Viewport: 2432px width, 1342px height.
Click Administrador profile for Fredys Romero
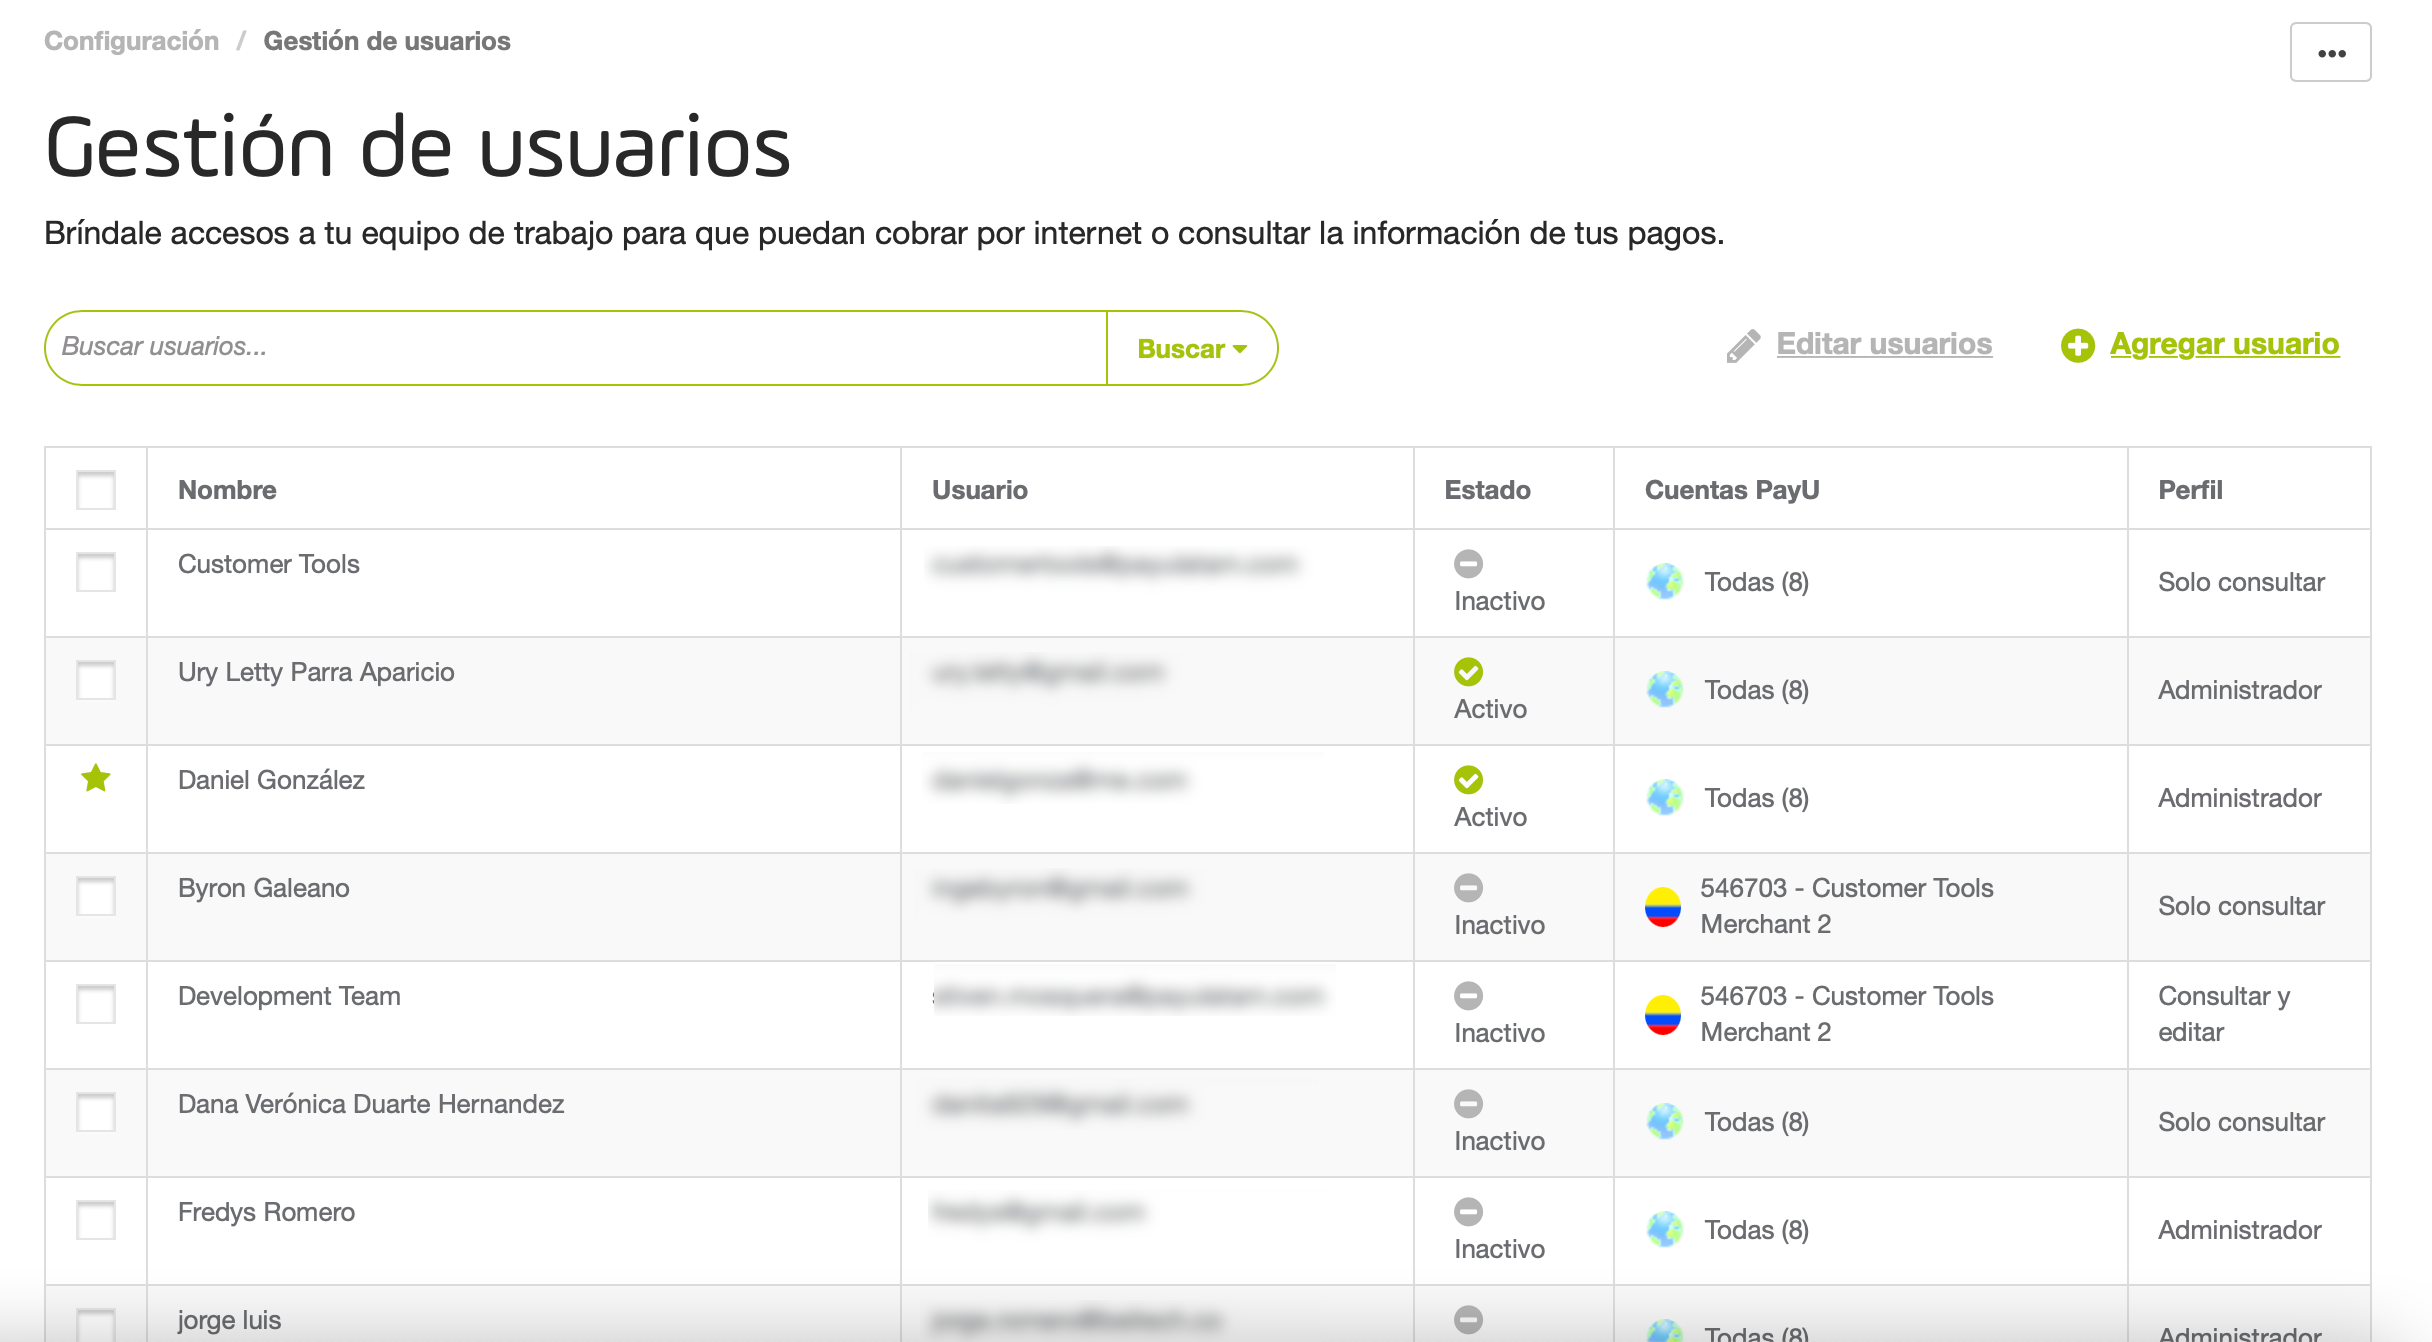click(x=2239, y=1230)
